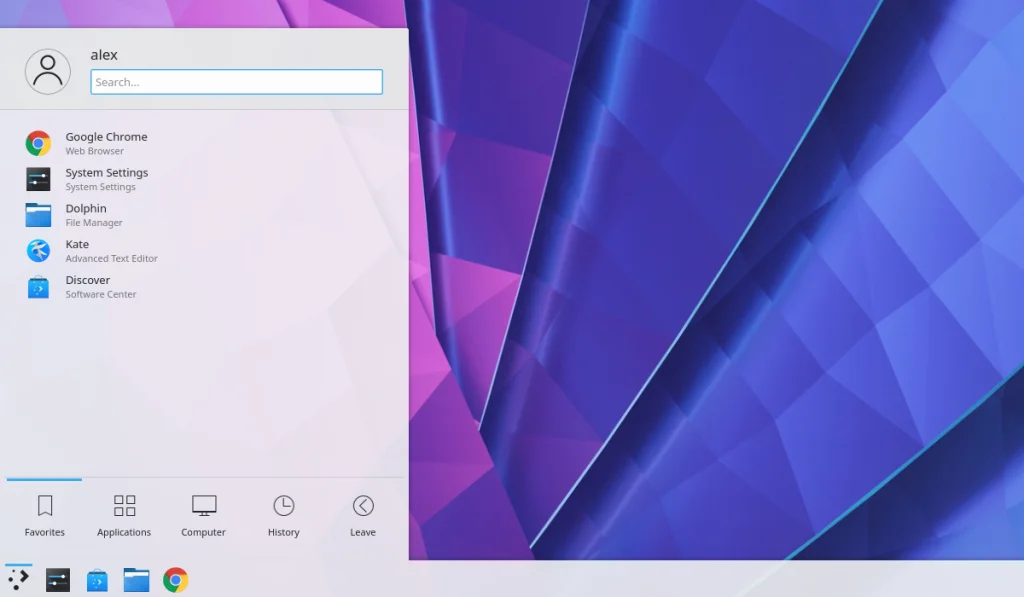
Task: Click the user avatar icon
Action: click(x=47, y=70)
